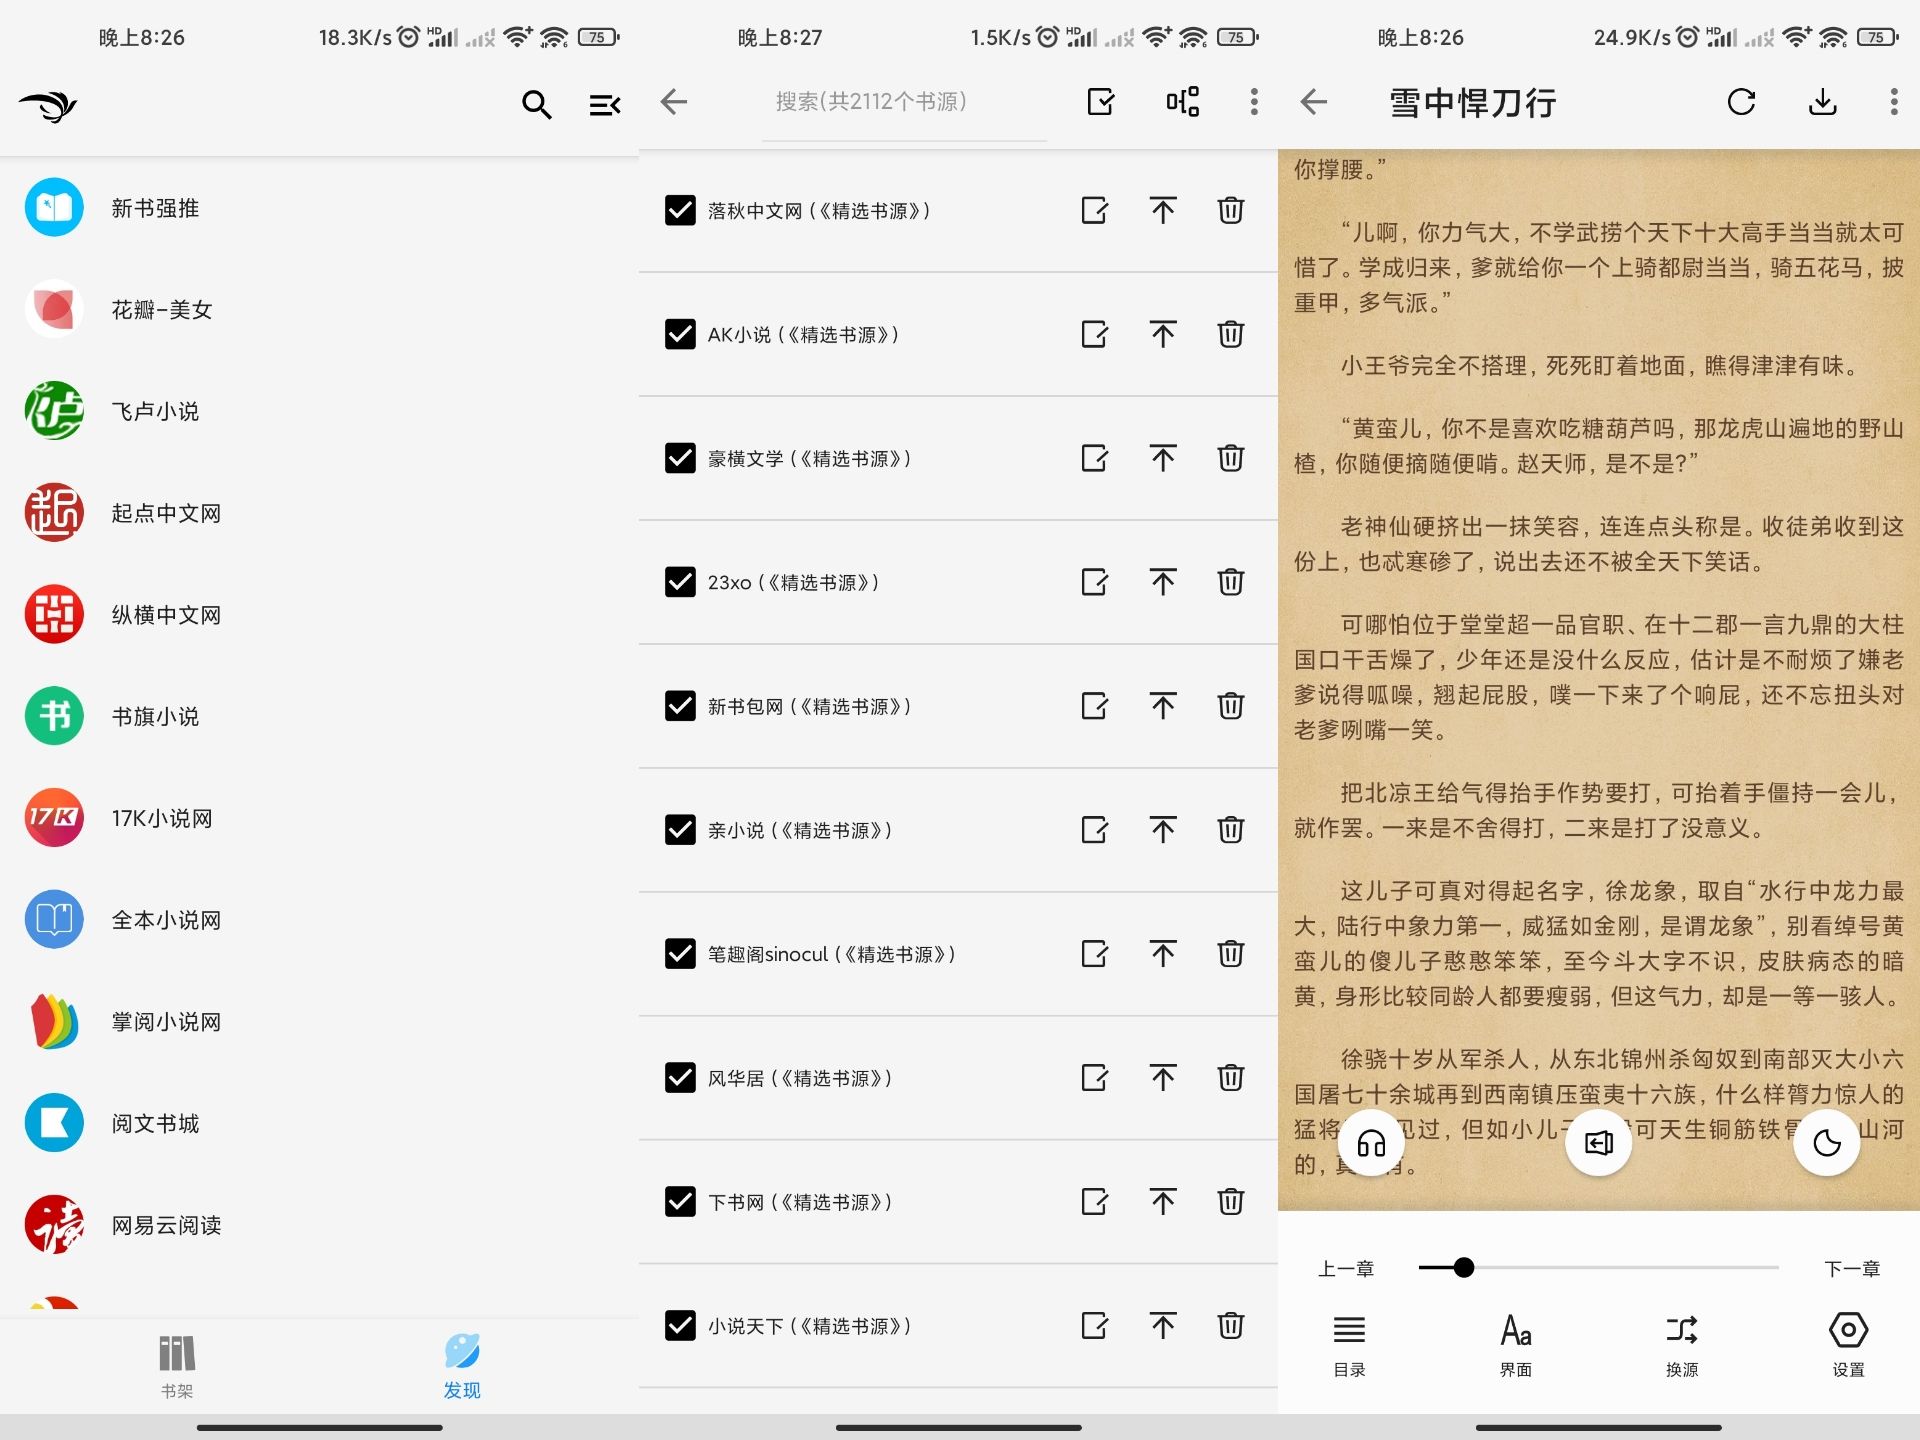Go back from 雪中悍刀行 reader

coord(1314,102)
